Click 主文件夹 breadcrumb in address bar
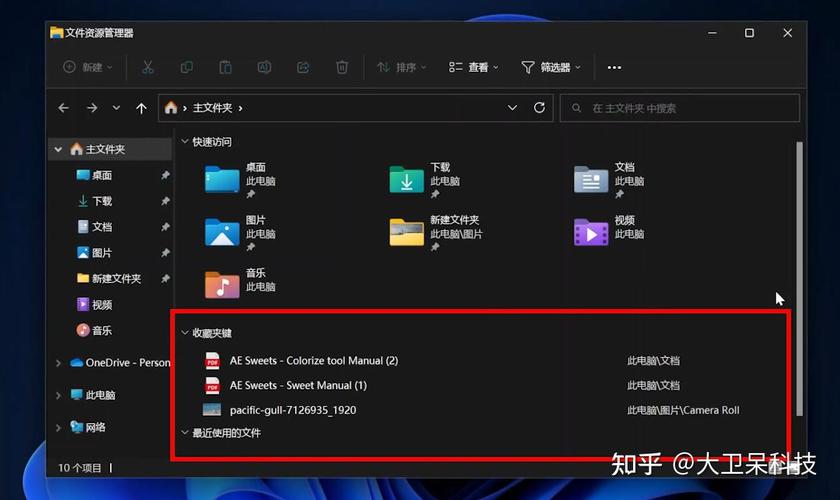840x500 pixels. coord(212,108)
